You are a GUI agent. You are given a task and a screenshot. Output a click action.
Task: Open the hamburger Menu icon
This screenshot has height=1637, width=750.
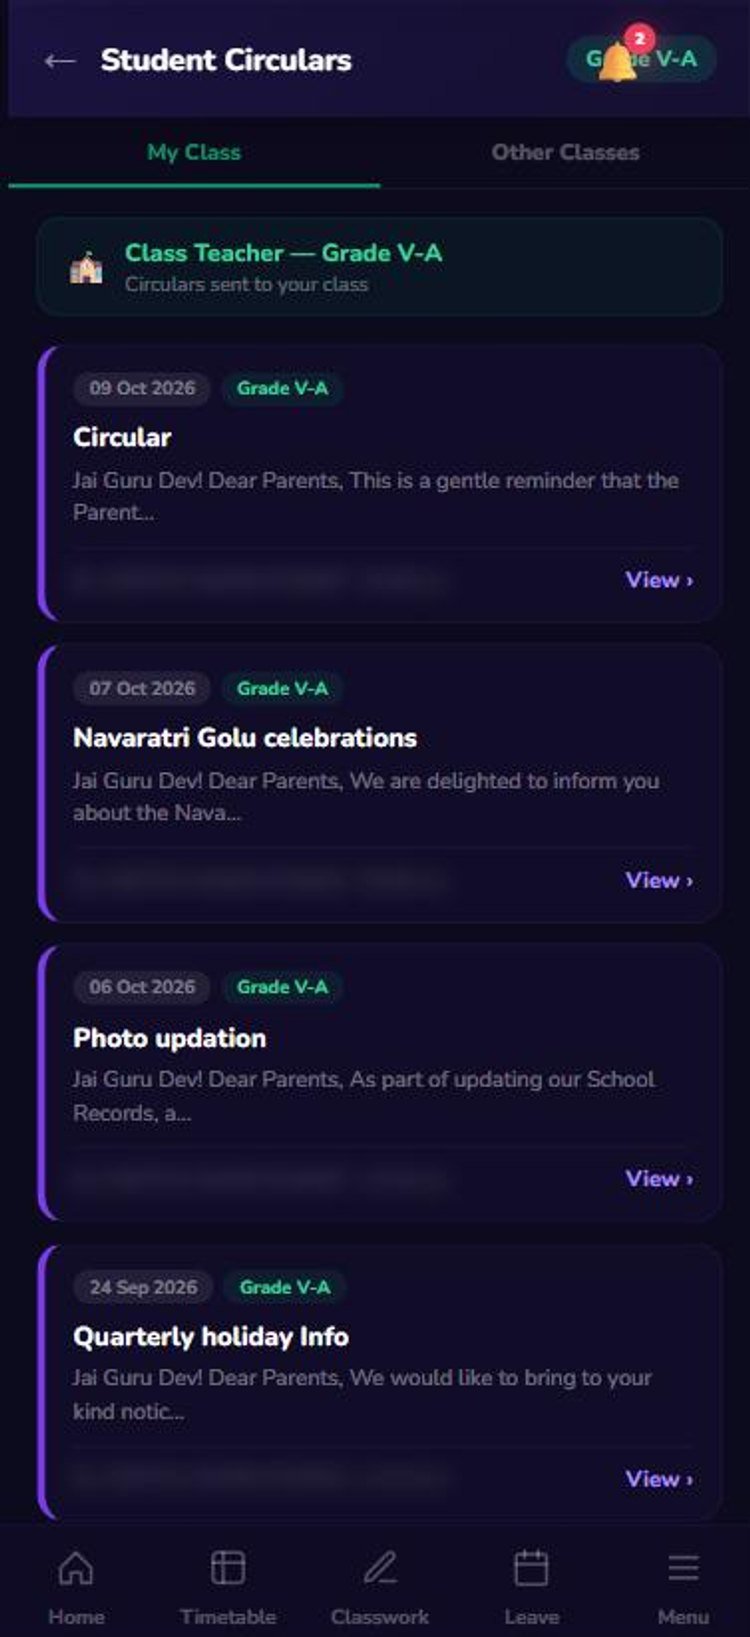[x=683, y=1568]
